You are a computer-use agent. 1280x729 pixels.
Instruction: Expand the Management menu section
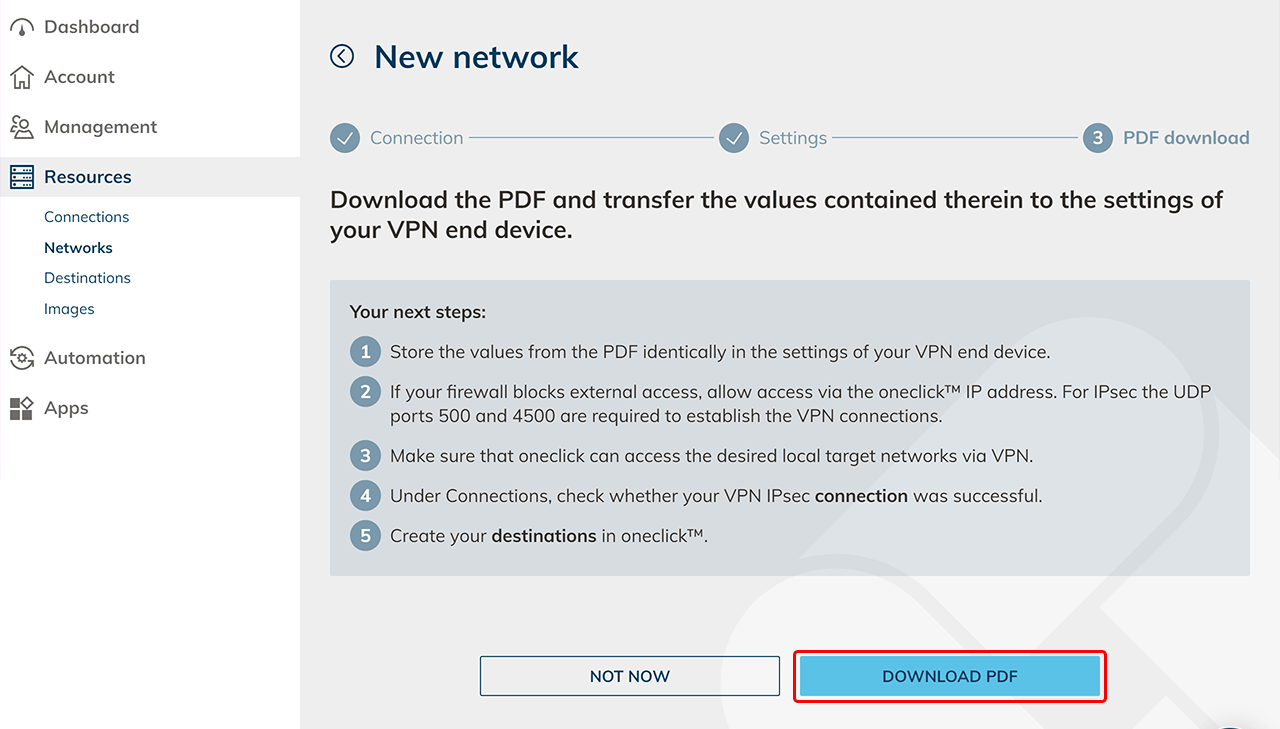tap(100, 127)
